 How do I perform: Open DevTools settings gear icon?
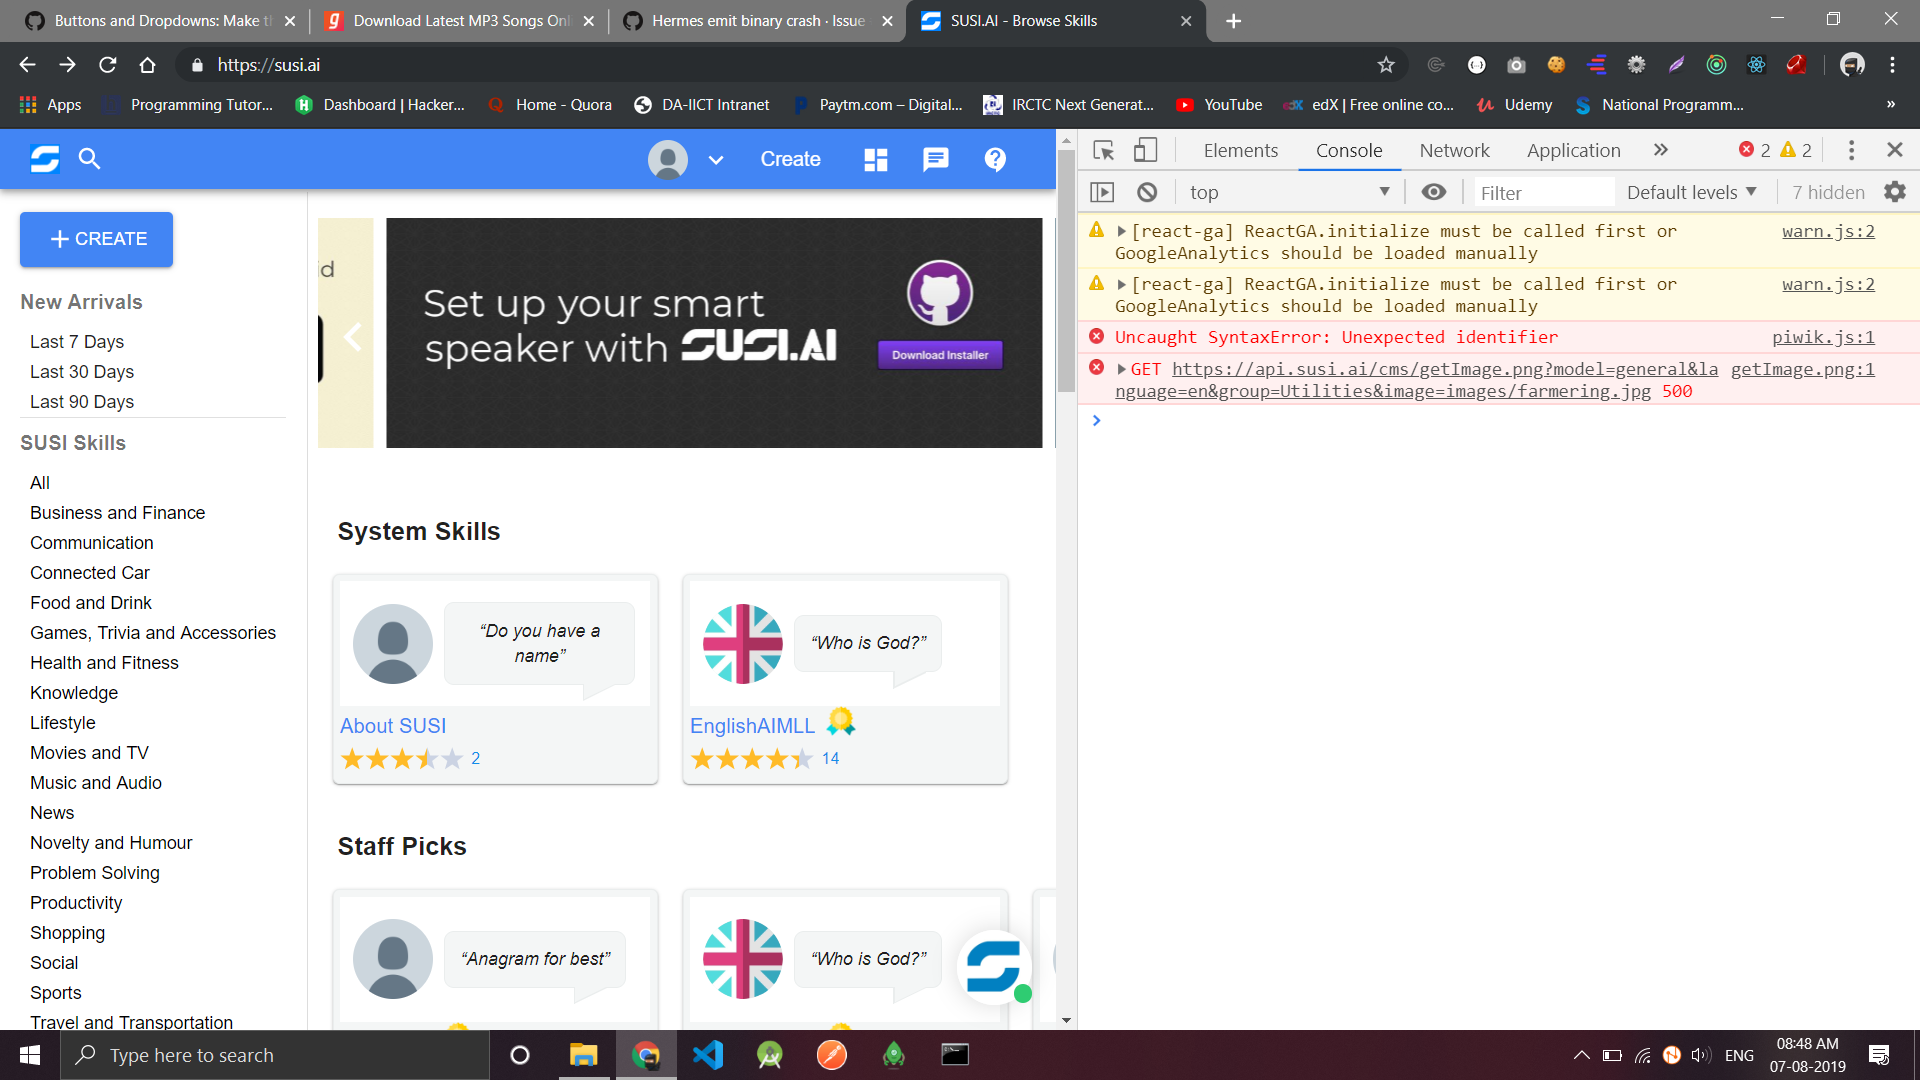point(1895,191)
